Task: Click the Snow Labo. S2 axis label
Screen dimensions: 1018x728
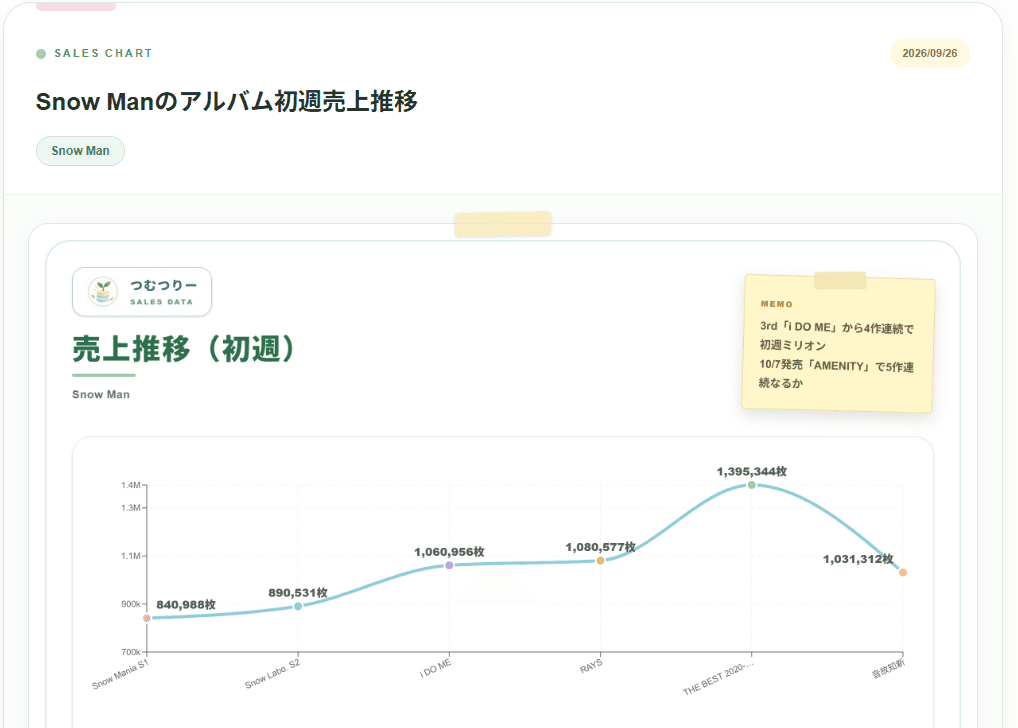Action: 272,673
